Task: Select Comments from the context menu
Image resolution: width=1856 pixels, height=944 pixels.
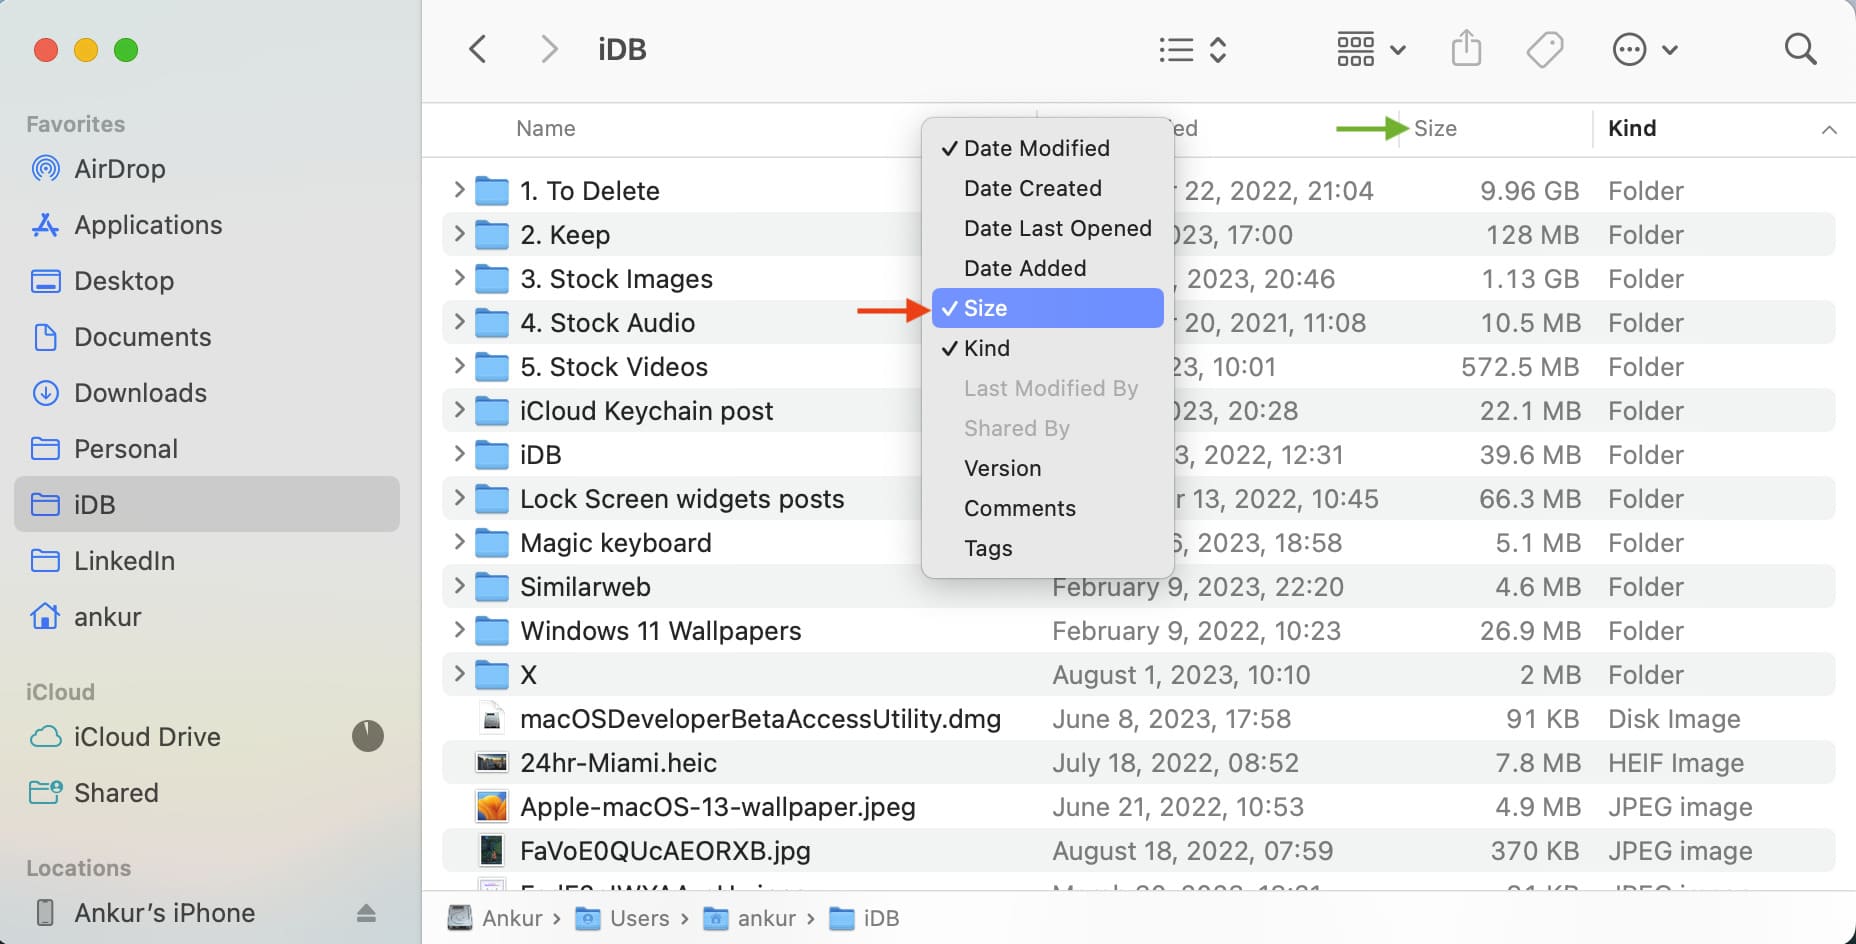Action: click(x=1019, y=508)
